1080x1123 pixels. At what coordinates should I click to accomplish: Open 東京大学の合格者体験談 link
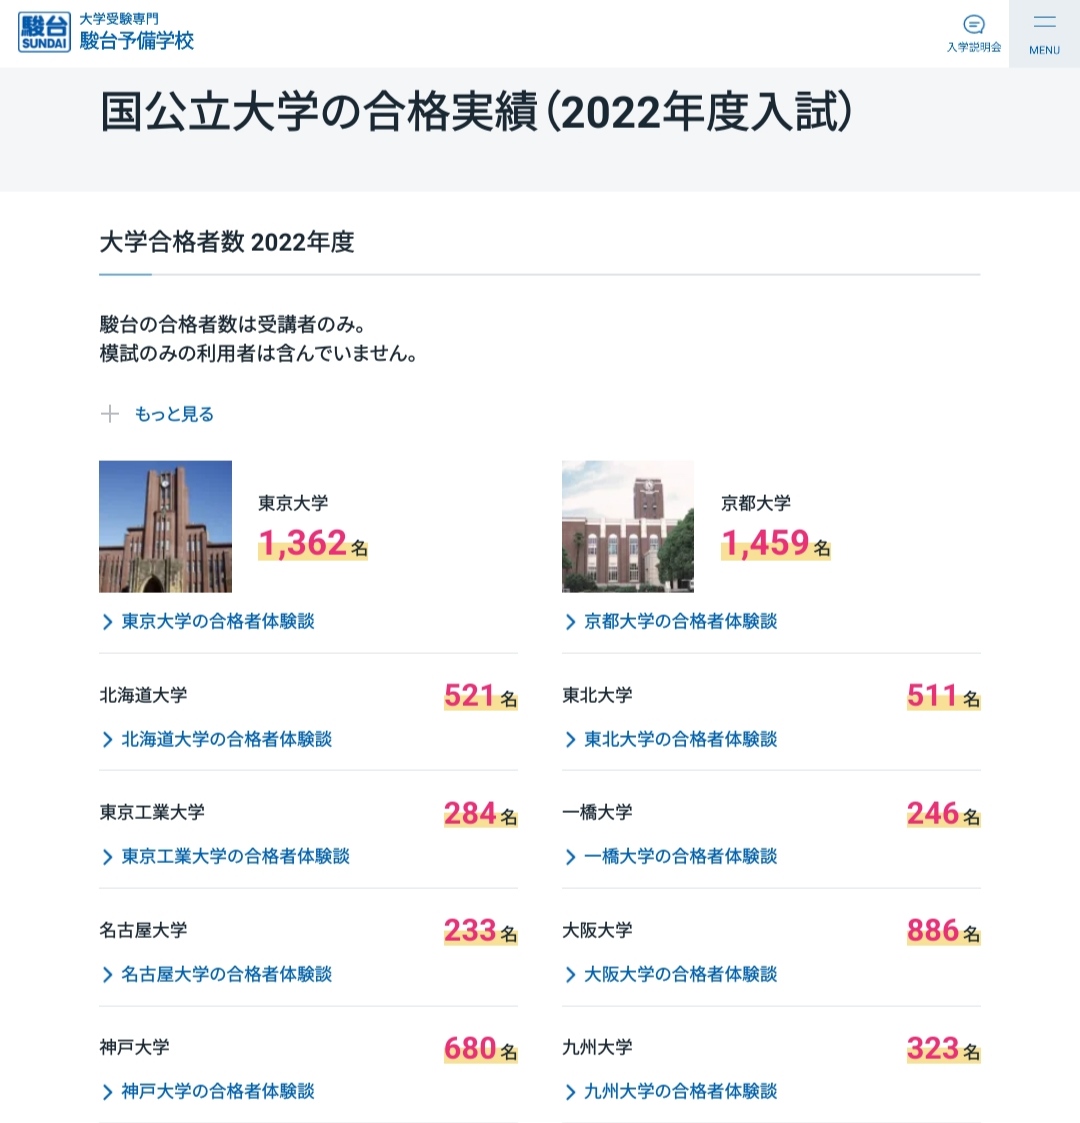pyautogui.click(x=218, y=621)
